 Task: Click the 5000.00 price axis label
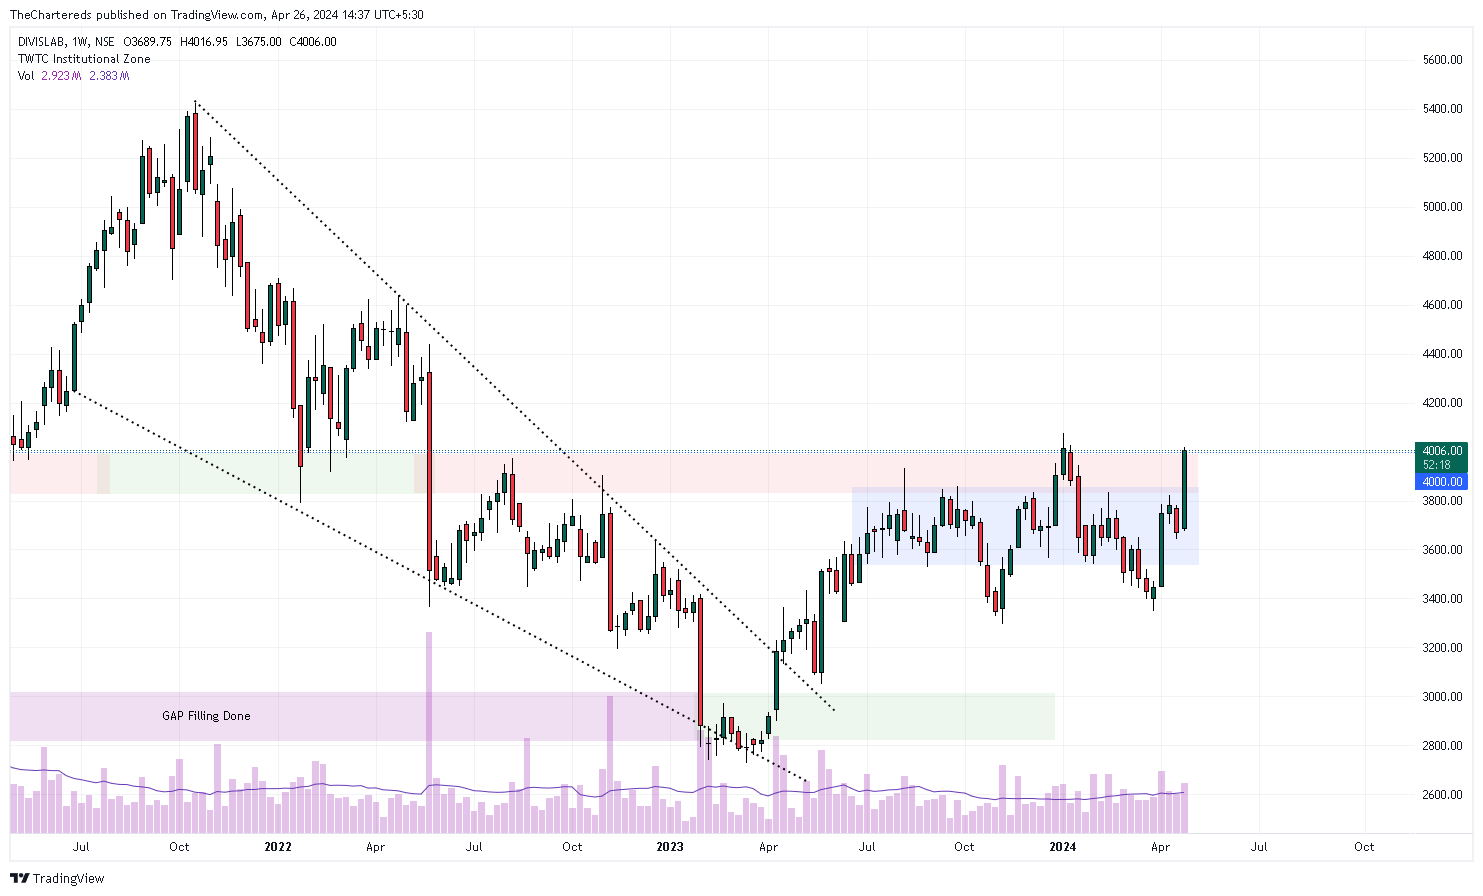1442,207
